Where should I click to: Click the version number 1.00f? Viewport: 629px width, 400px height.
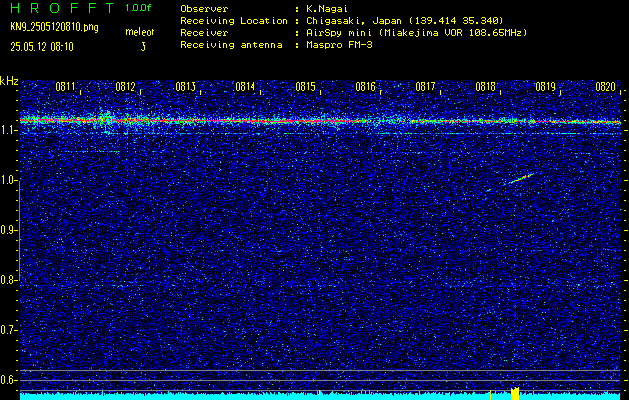click(x=138, y=8)
